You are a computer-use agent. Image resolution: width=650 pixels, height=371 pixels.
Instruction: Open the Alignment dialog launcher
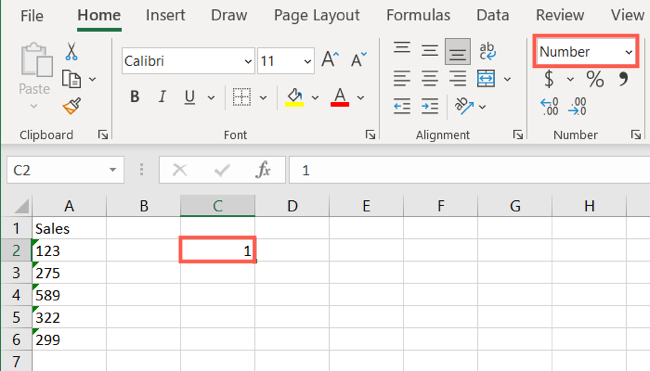(517, 134)
